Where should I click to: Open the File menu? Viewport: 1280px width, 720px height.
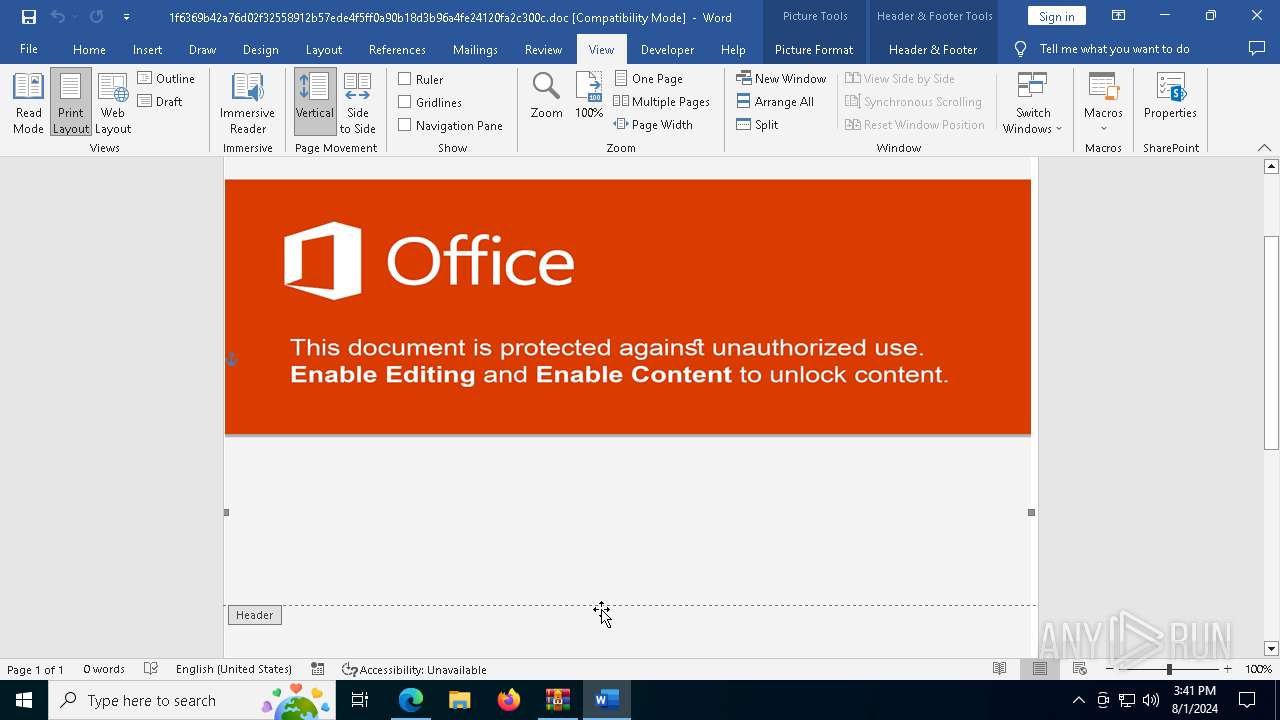(x=29, y=49)
